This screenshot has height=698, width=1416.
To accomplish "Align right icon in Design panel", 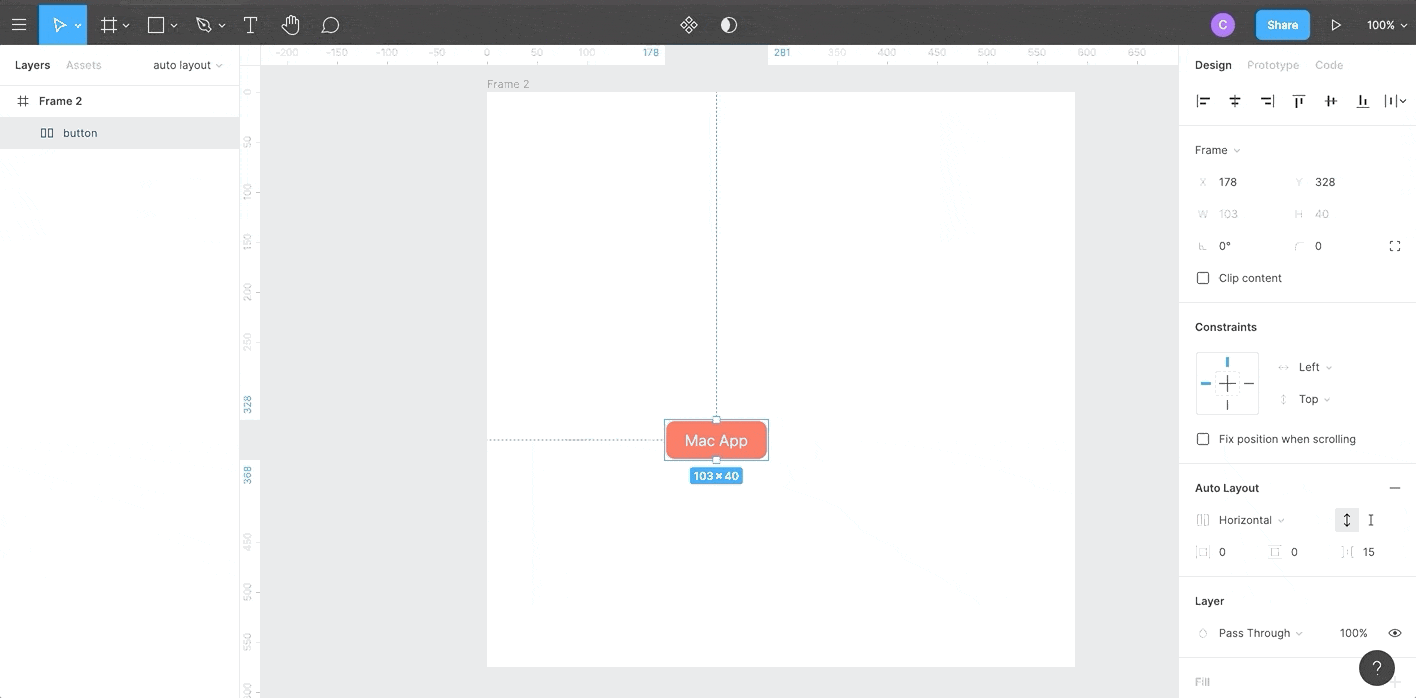I will (x=1267, y=101).
